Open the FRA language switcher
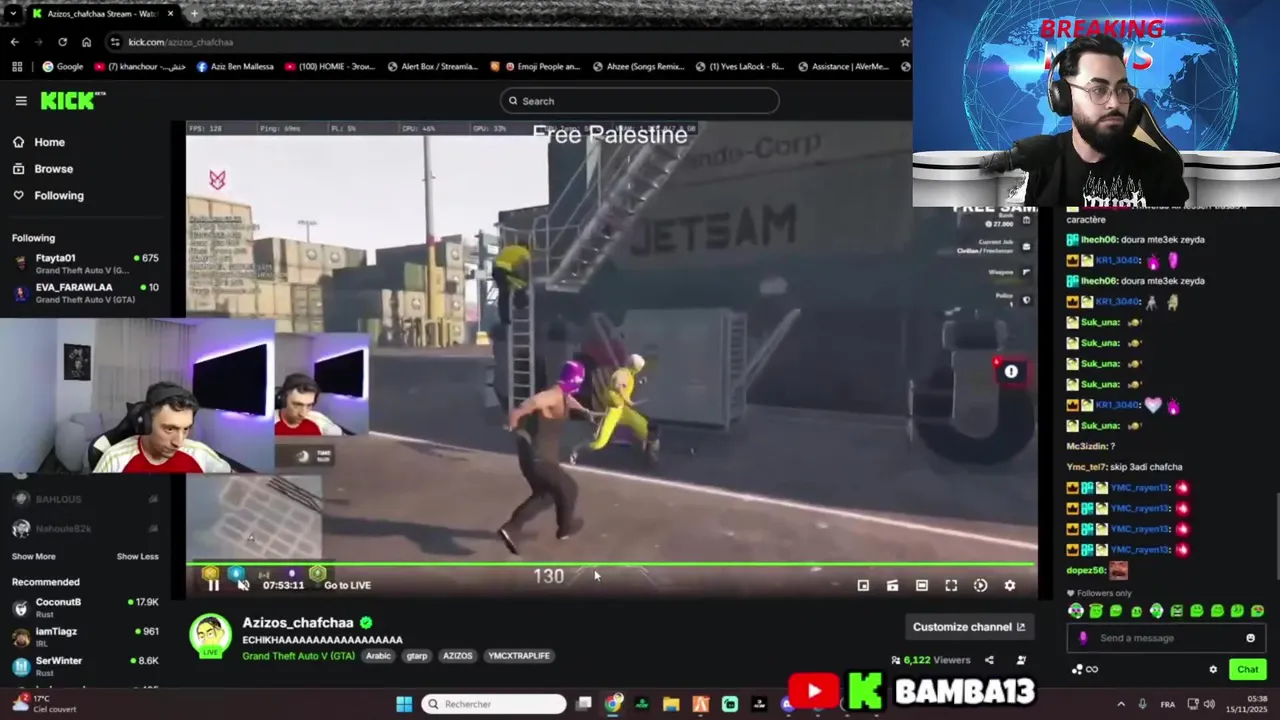The image size is (1280, 720). click(1168, 704)
